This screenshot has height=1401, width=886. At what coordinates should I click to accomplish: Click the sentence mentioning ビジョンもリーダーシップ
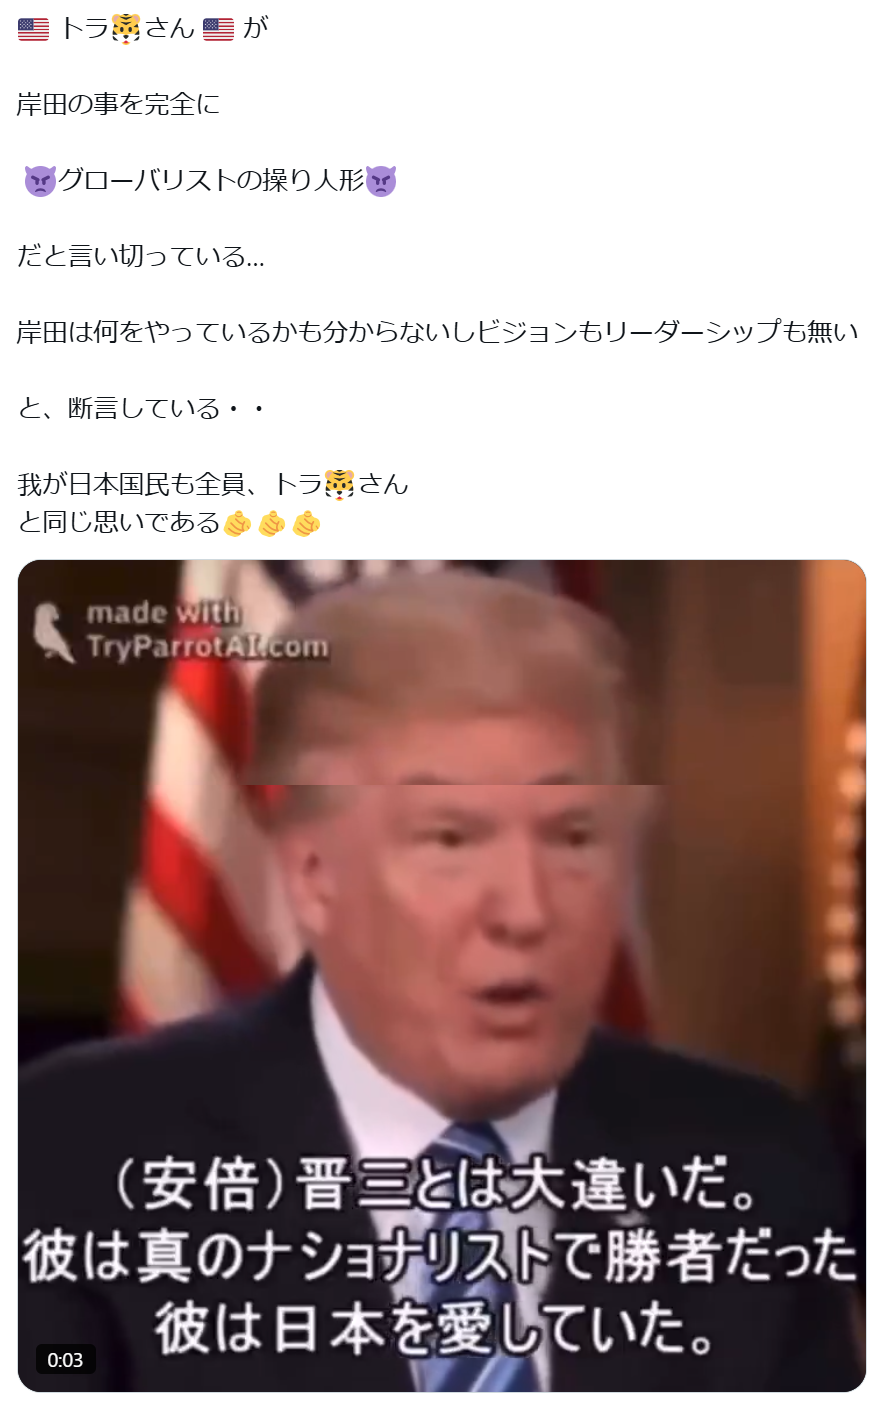click(438, 333)
